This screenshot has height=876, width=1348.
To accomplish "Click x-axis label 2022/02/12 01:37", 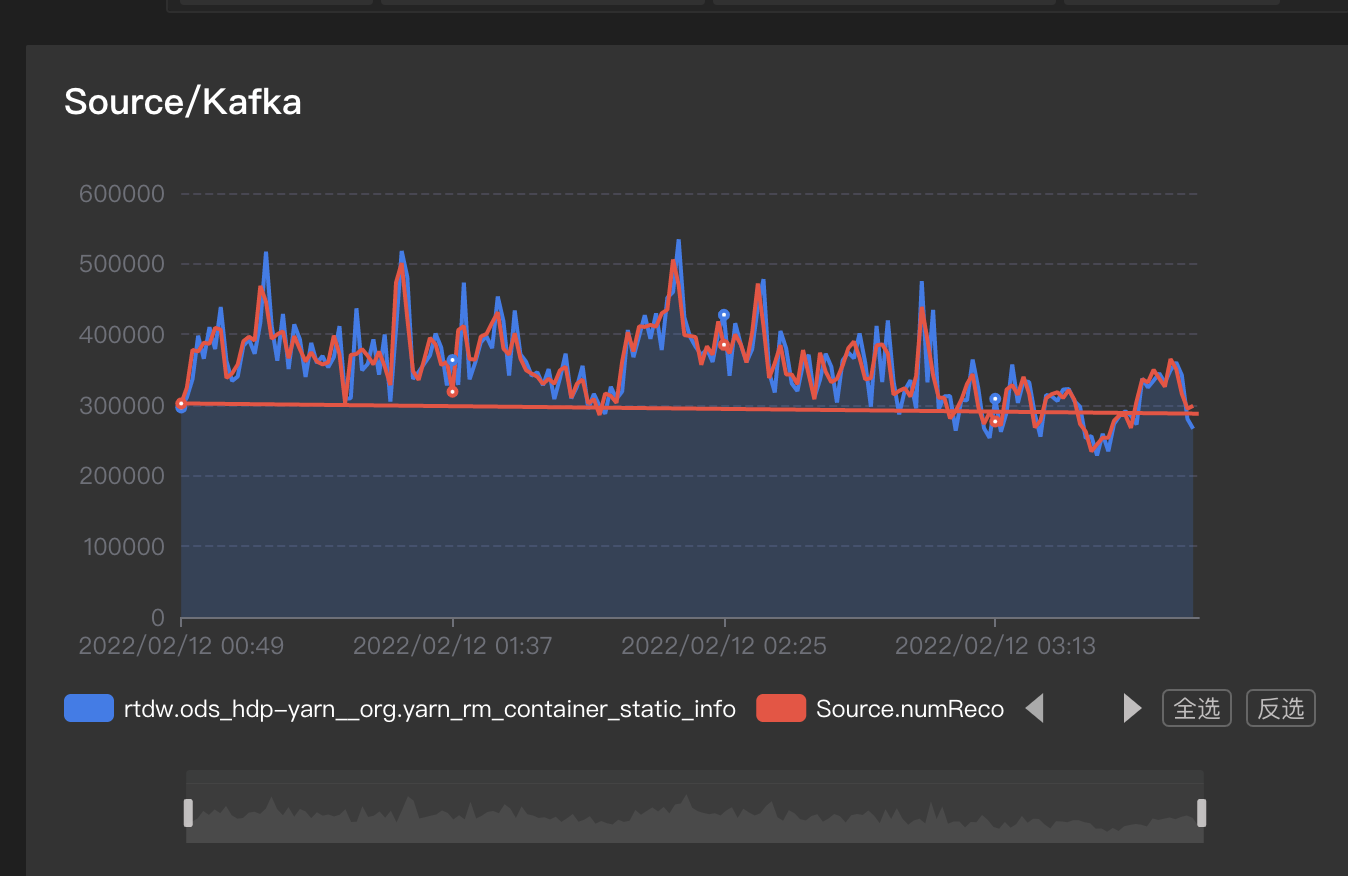I will click(452, 646).
